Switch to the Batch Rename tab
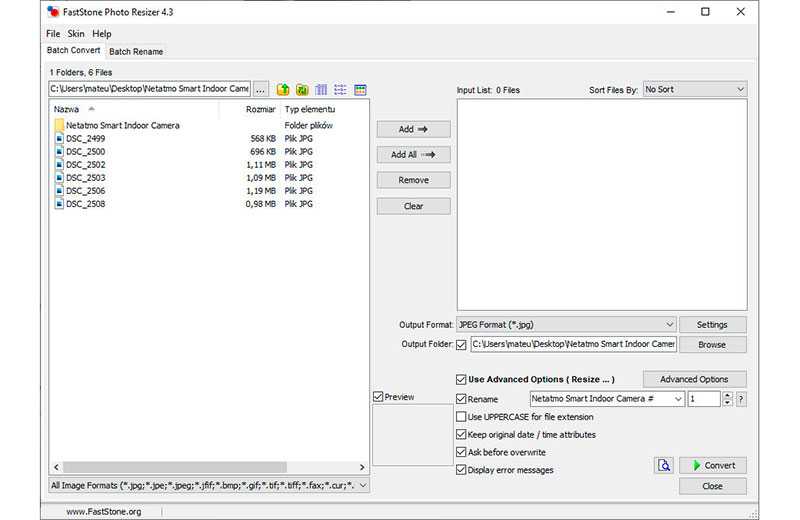This screenshot has height=520, width=800. pos(136,52)
